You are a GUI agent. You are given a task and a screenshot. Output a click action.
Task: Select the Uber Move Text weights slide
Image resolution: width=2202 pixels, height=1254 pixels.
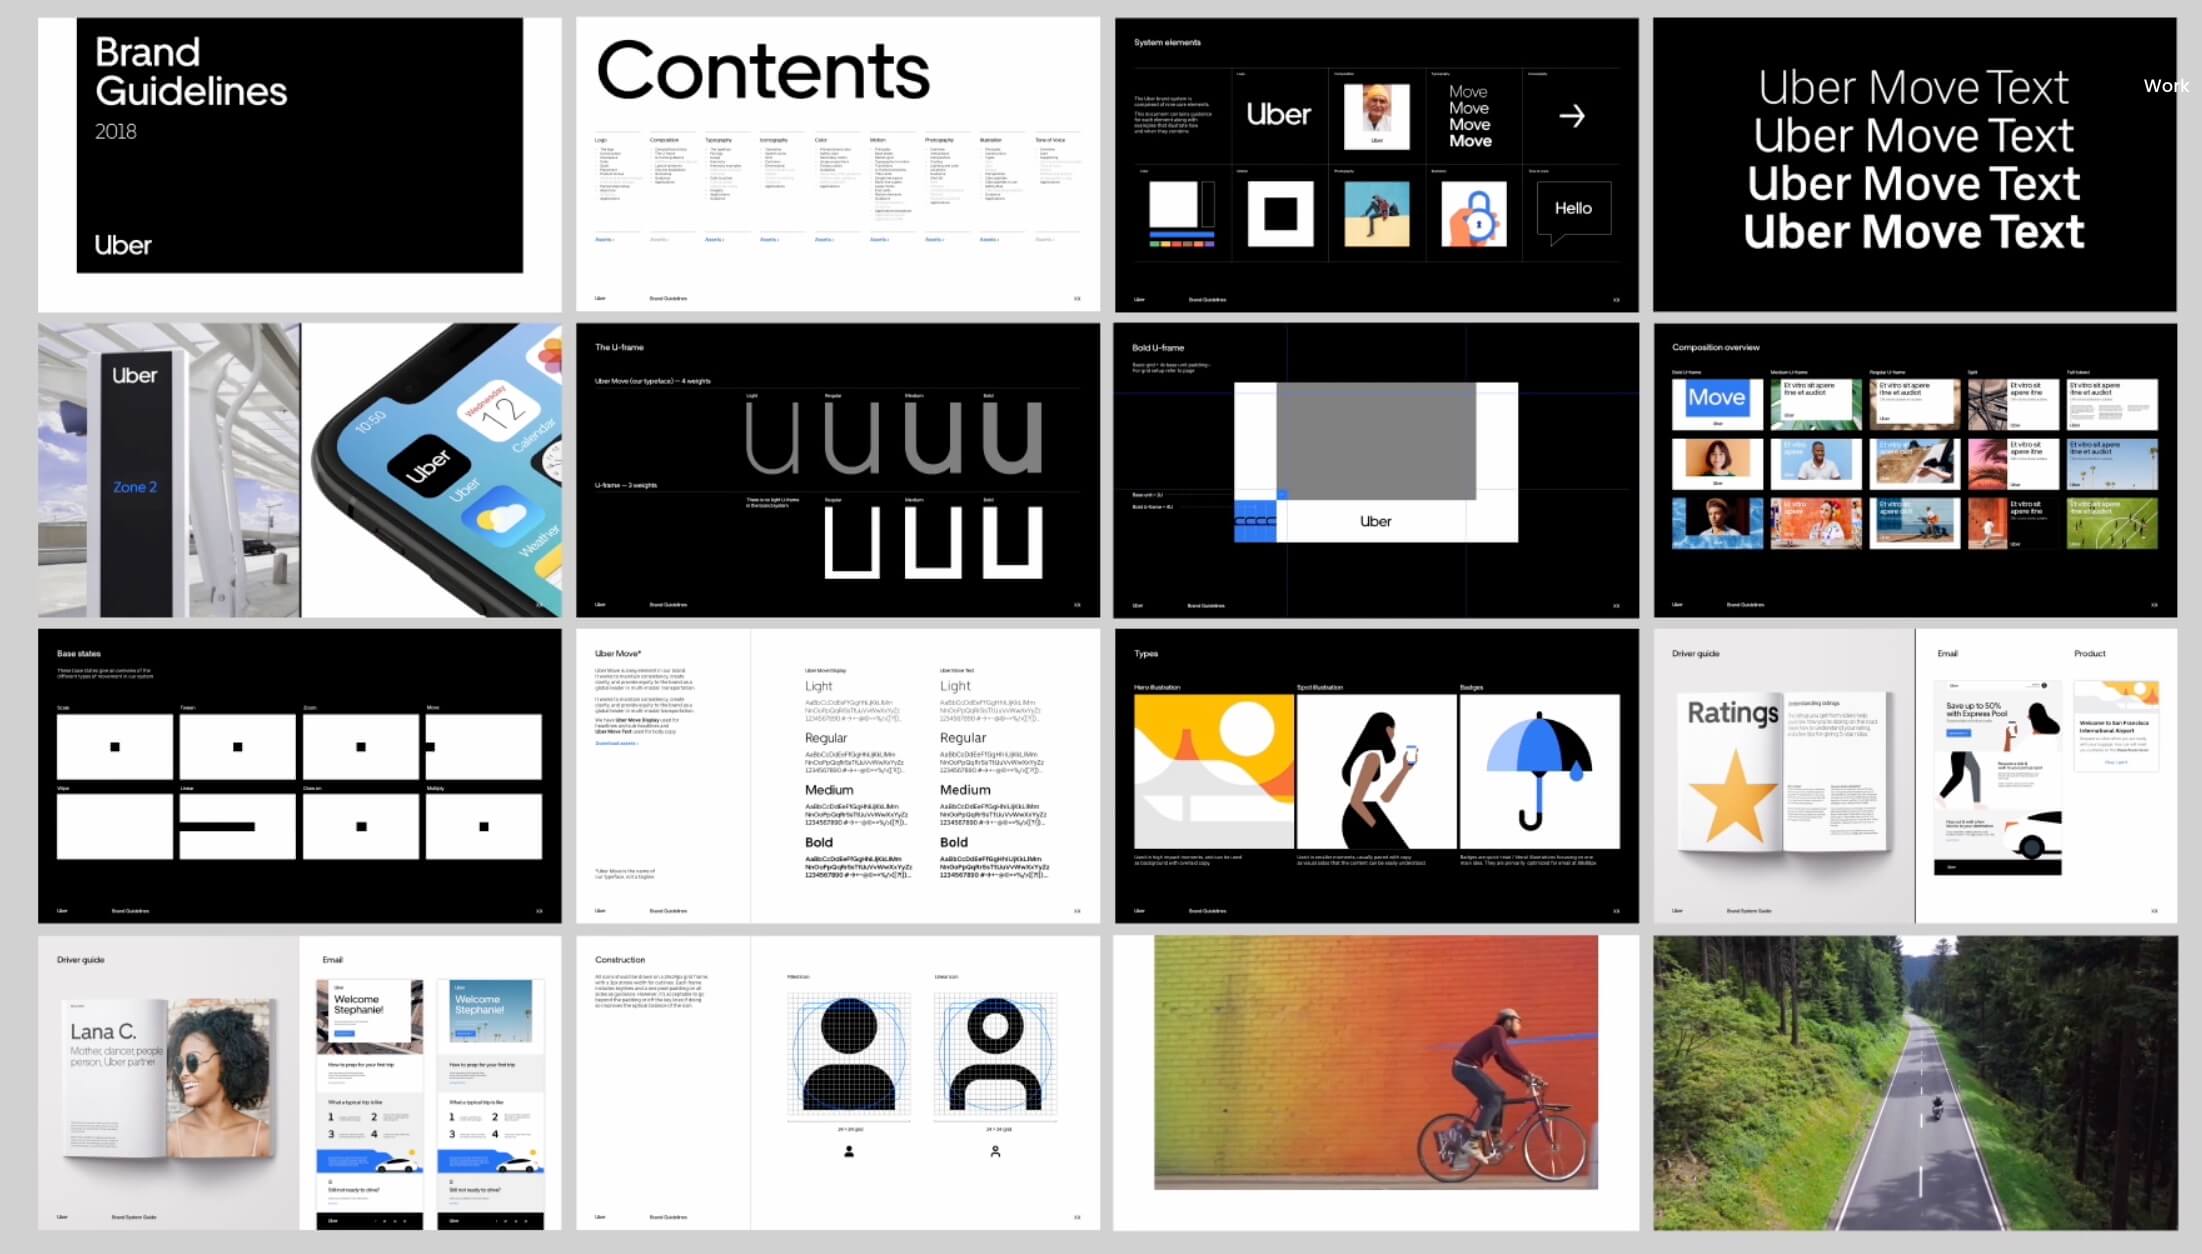(x=1914, y=164)
